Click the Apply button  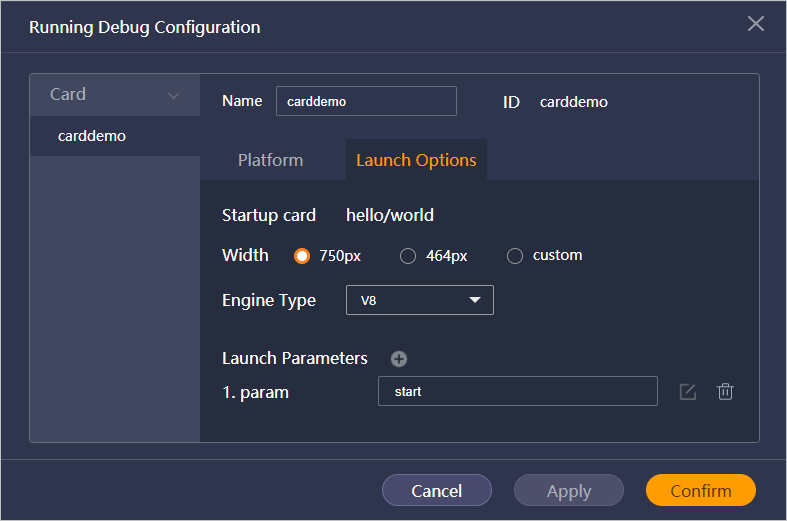(x=569, y=490)
